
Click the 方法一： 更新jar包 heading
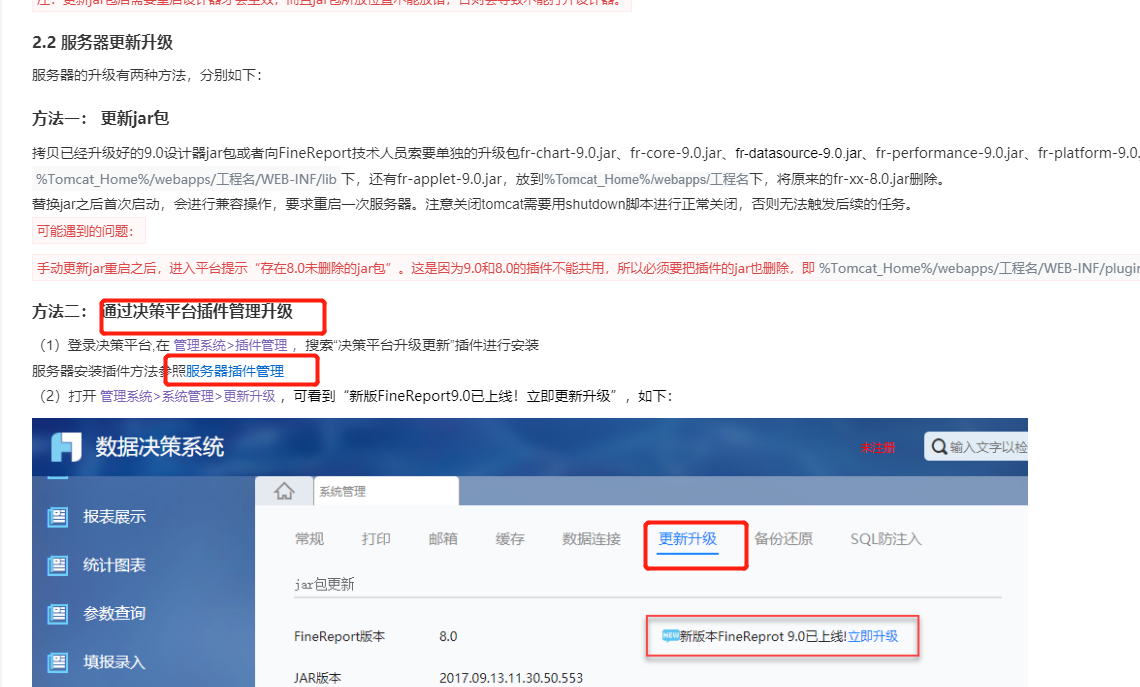(x=100, y=118)
